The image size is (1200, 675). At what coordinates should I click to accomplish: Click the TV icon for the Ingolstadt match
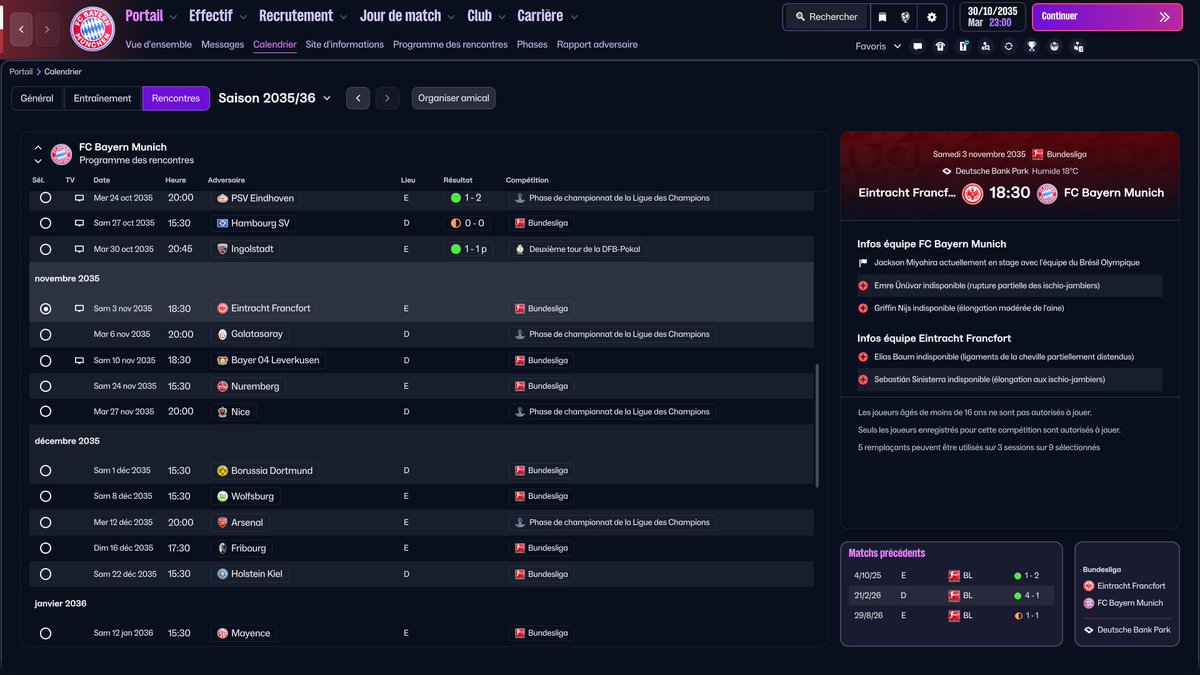(79, 249)
